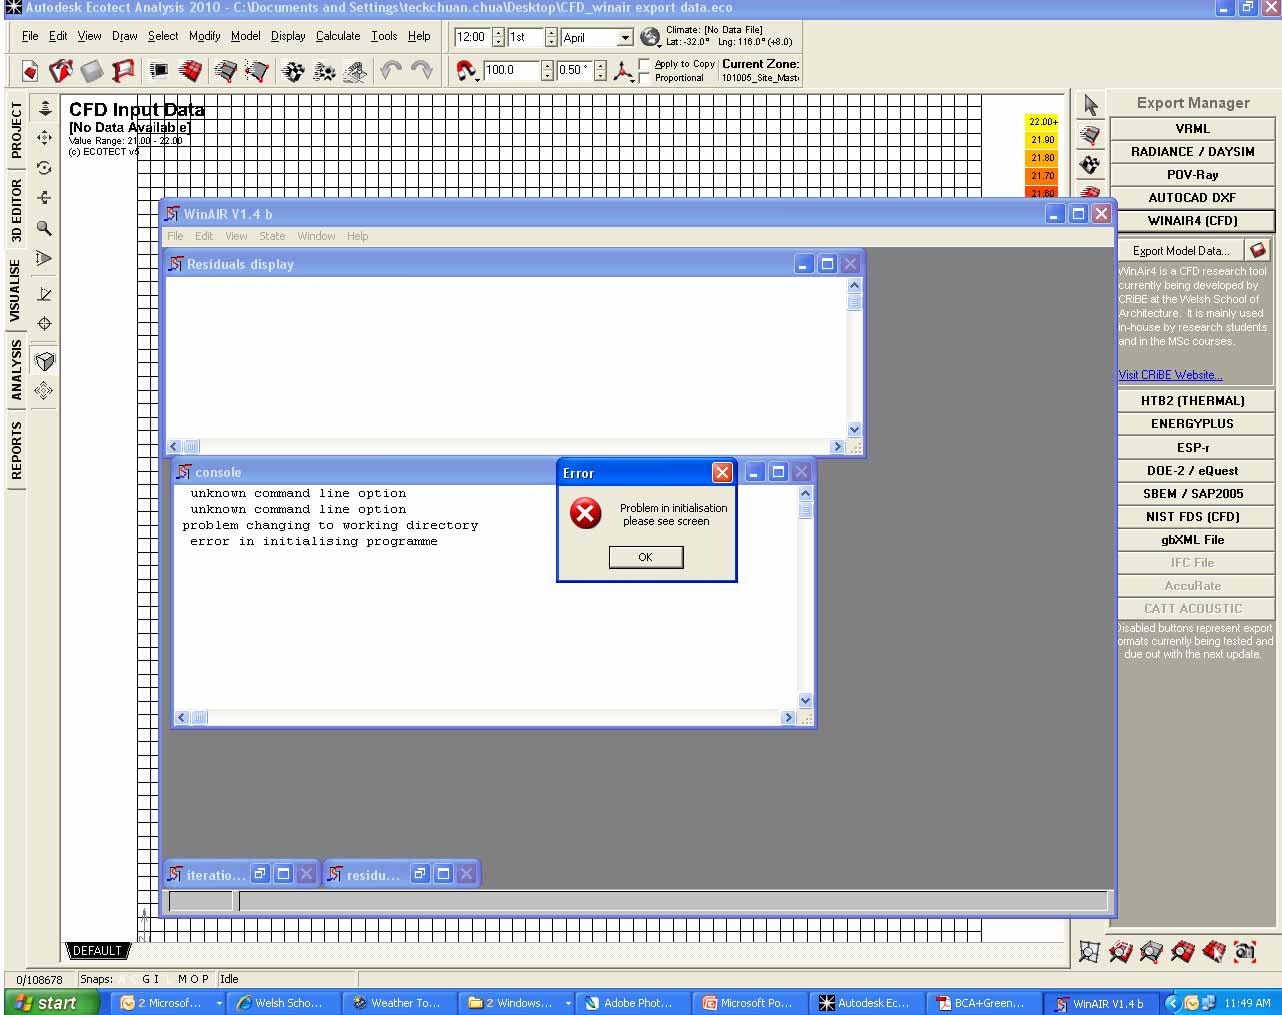Click the arrow pointer icon in right toolbar

pyautogui.click(x=1090, y=105)
